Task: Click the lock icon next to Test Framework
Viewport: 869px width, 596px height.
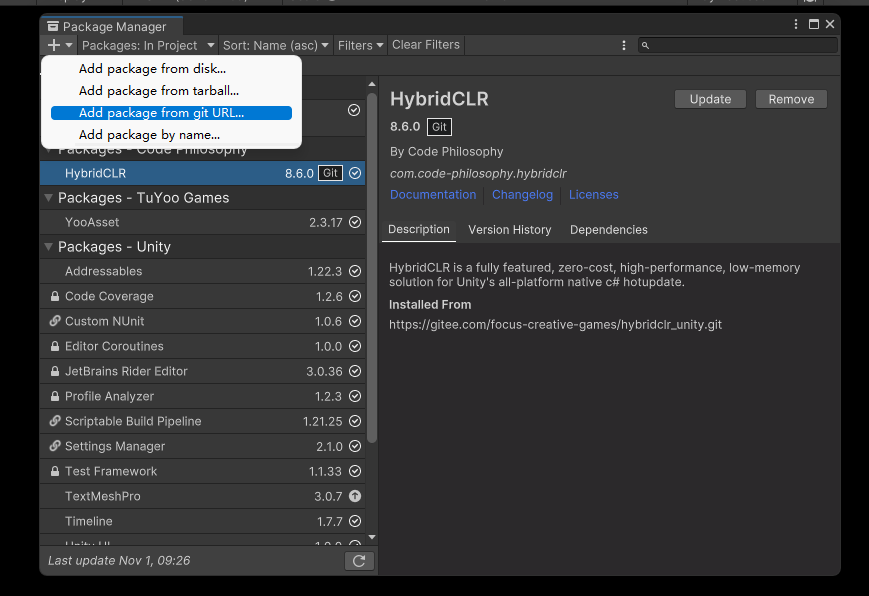Action: pos(55,471)
